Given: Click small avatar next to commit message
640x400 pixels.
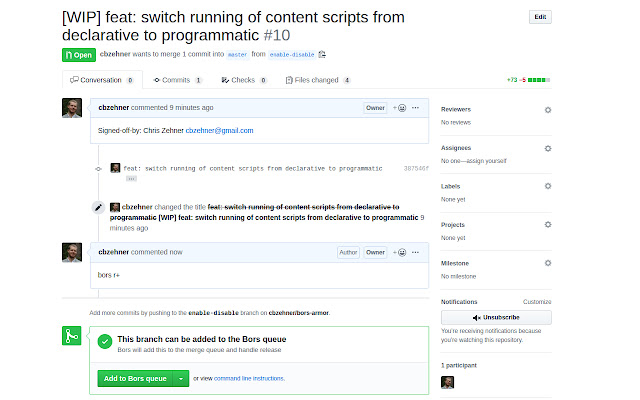Looking at the screenshot, I should click(115, 168).
